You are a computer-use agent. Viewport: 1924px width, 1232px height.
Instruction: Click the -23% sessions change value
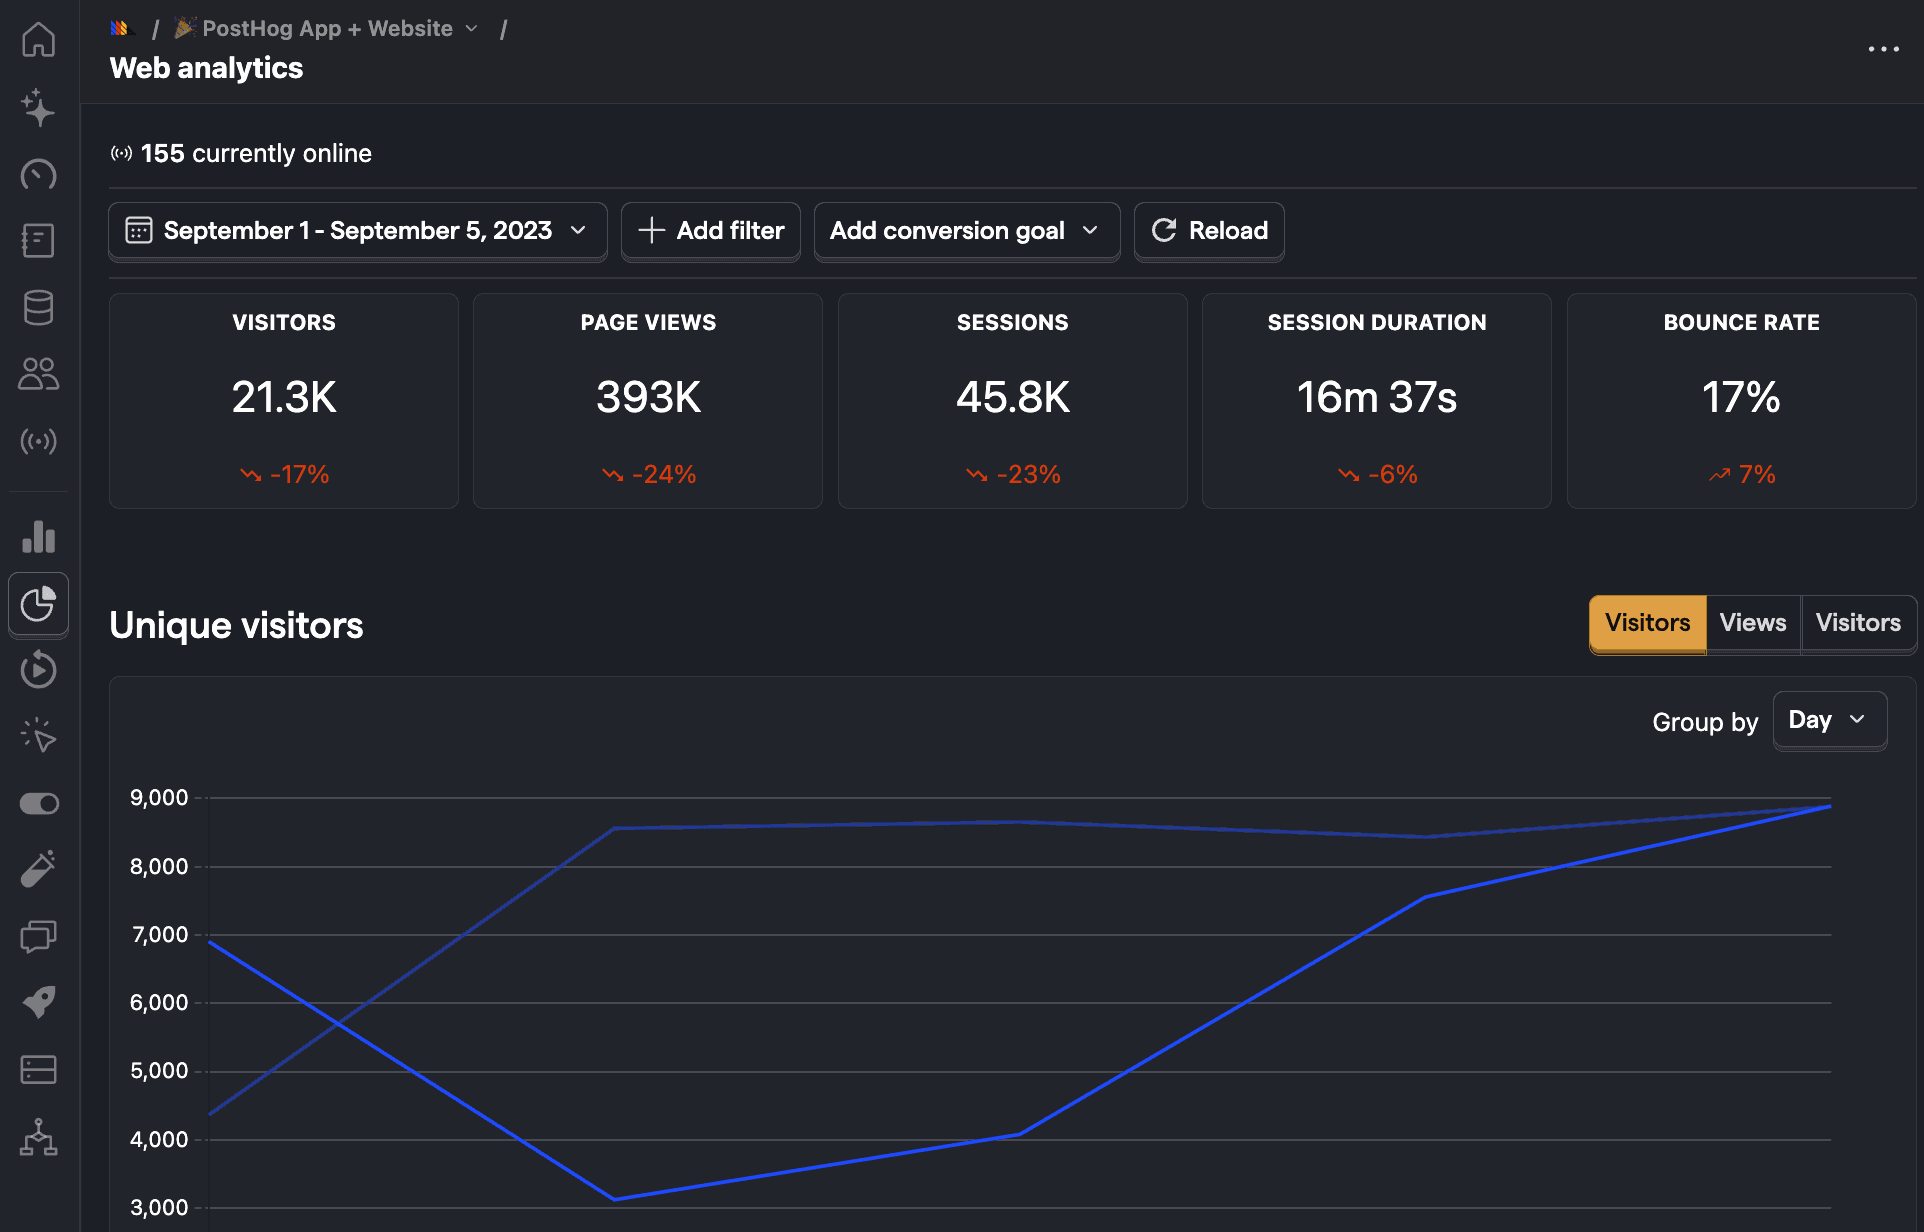pos(1028,474)
